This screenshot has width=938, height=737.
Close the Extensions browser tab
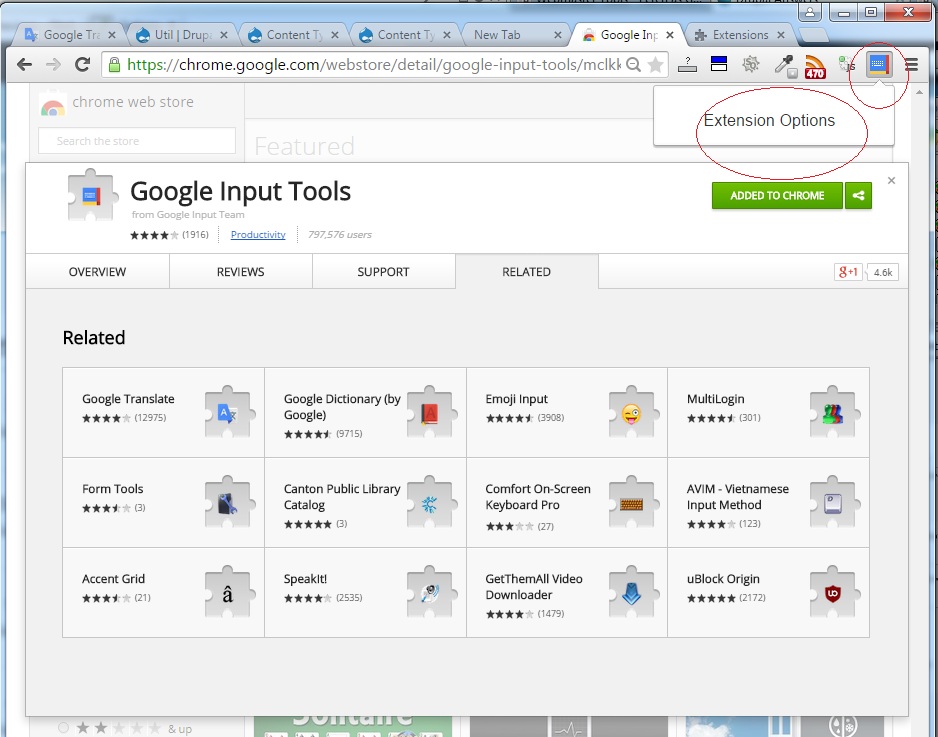coord(781,35)
